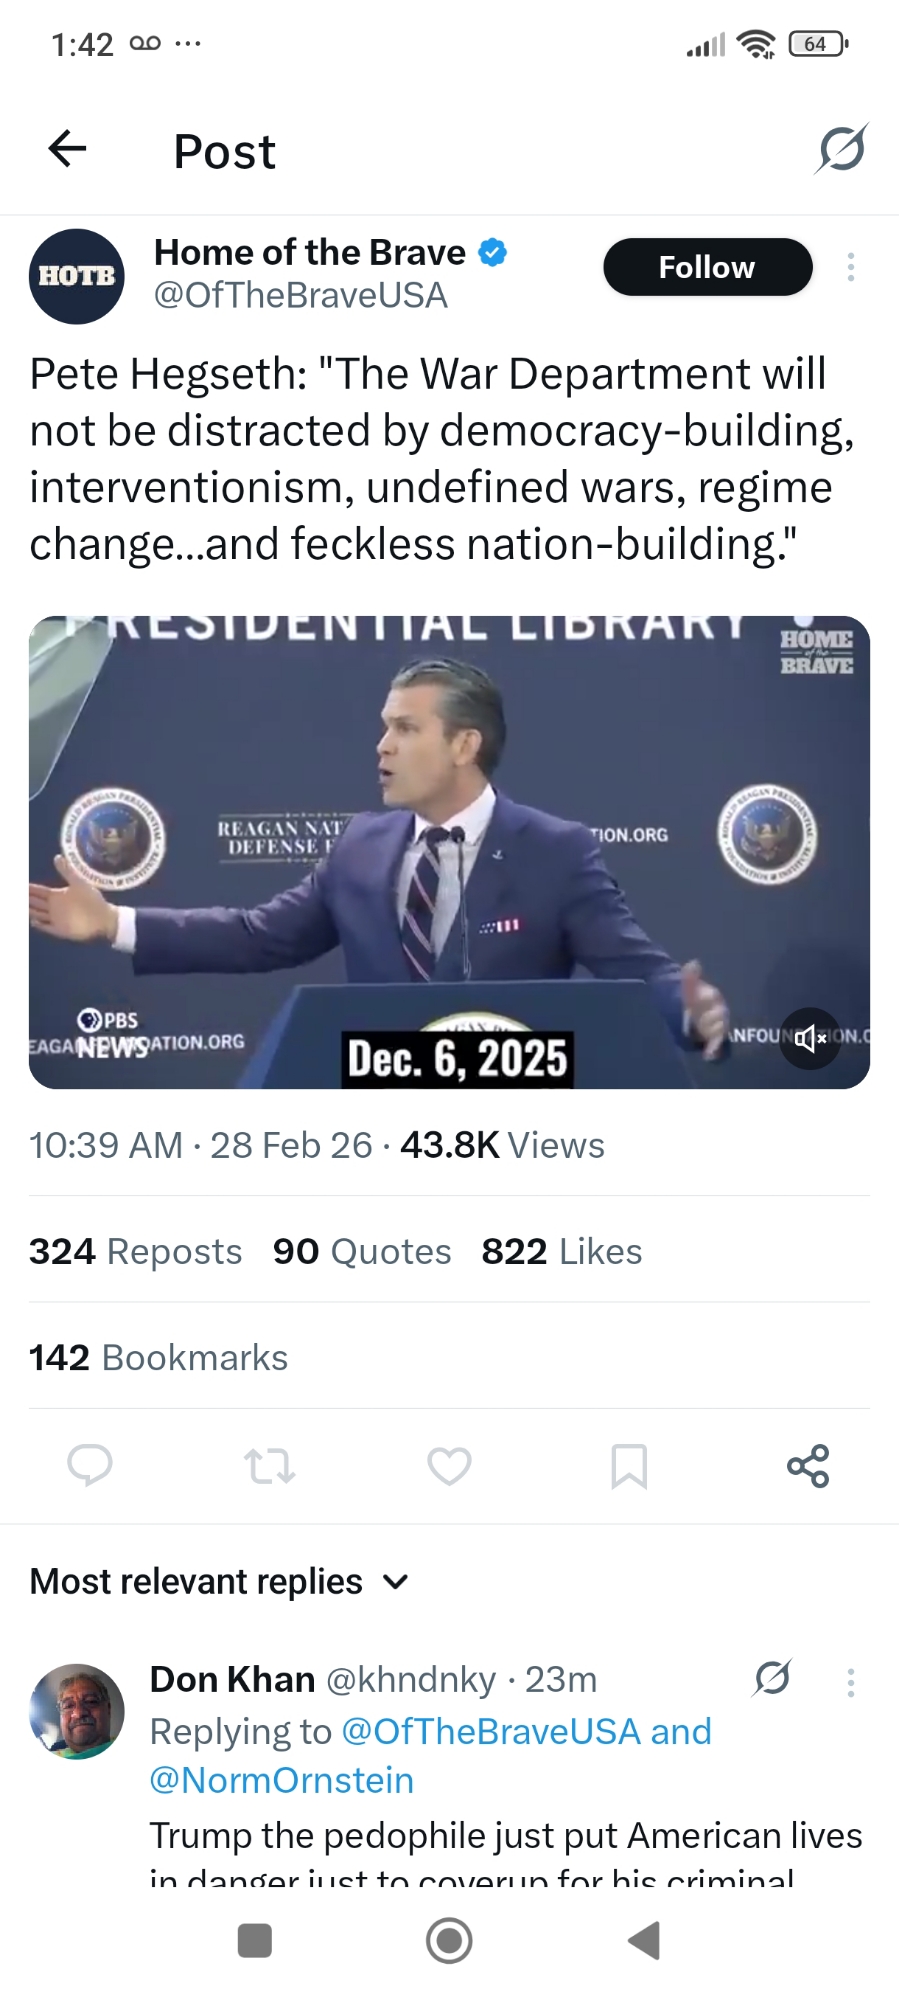Image resolution: width=899 pixels, height=2000 pixels.
Task: Tap the Grok icon in the header
Action: point(841,150)
